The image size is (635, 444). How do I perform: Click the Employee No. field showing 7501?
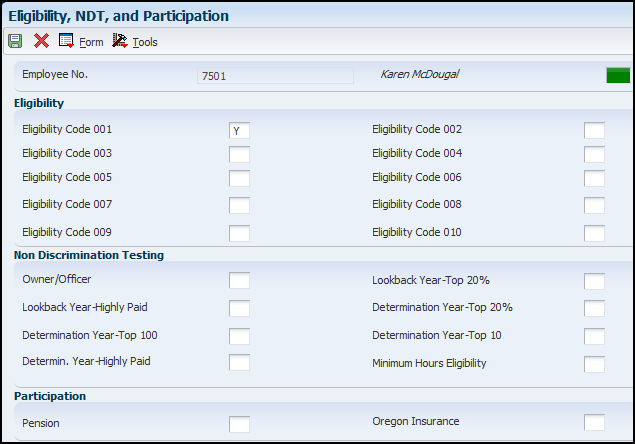point(275,76)
